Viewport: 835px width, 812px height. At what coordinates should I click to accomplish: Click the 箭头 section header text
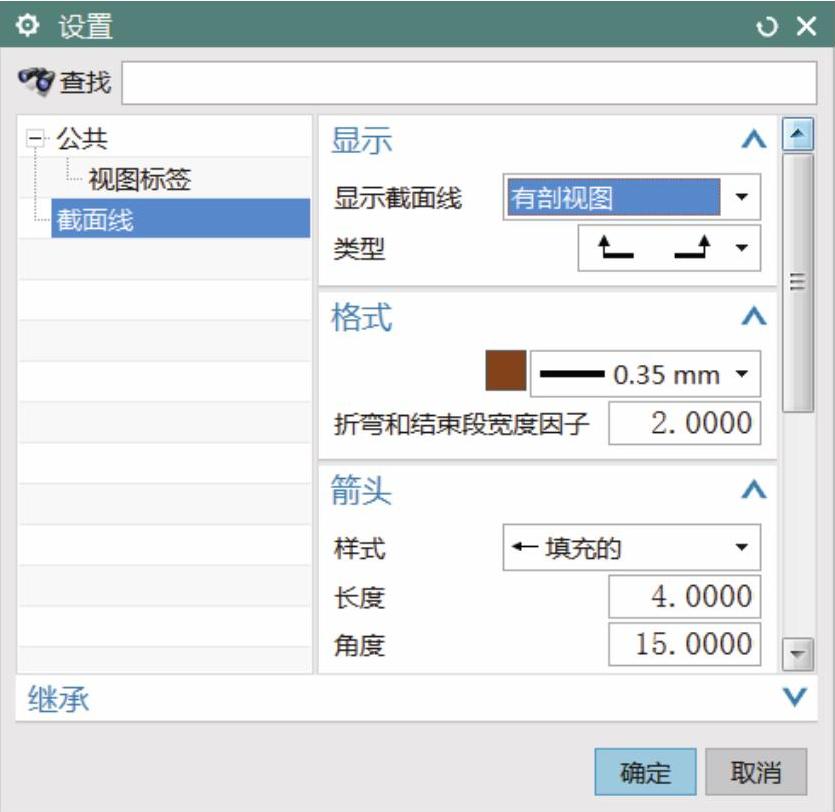click(x=361, y=490)
